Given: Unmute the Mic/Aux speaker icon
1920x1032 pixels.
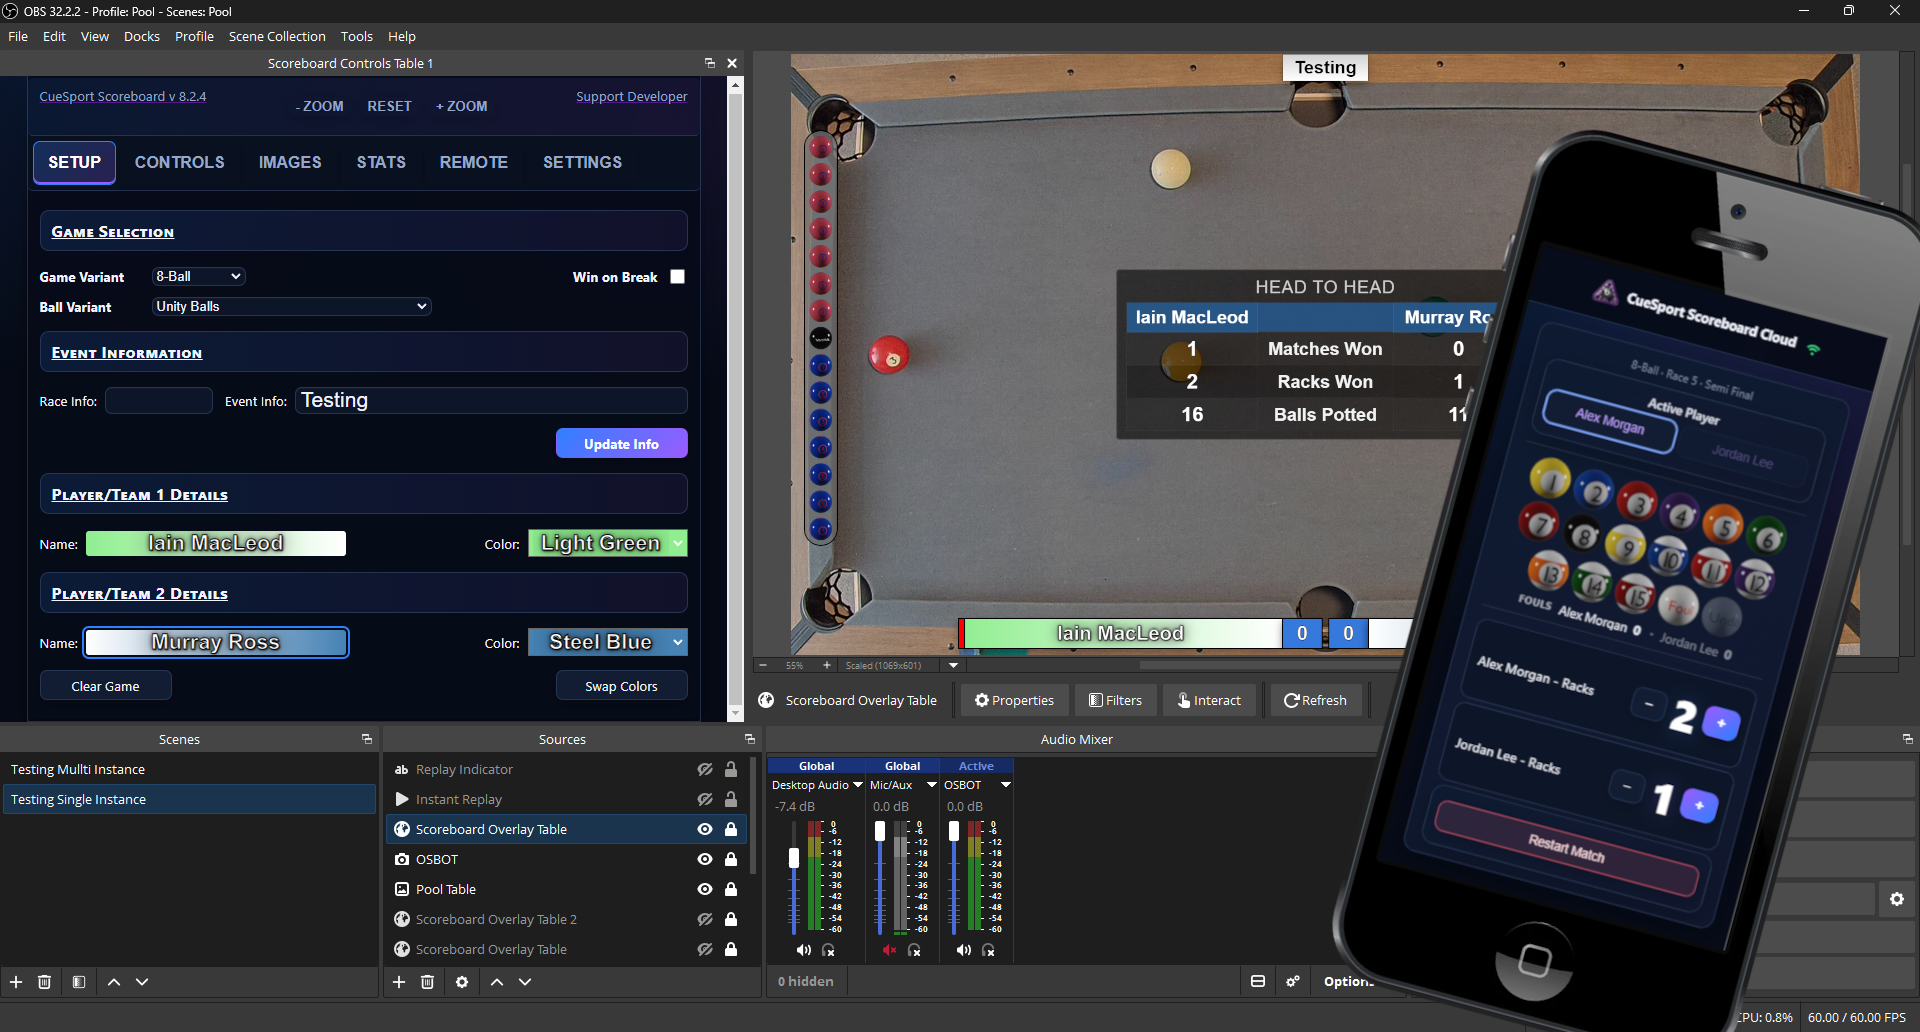Looking at the screenshot, I should tap(889, 950).
